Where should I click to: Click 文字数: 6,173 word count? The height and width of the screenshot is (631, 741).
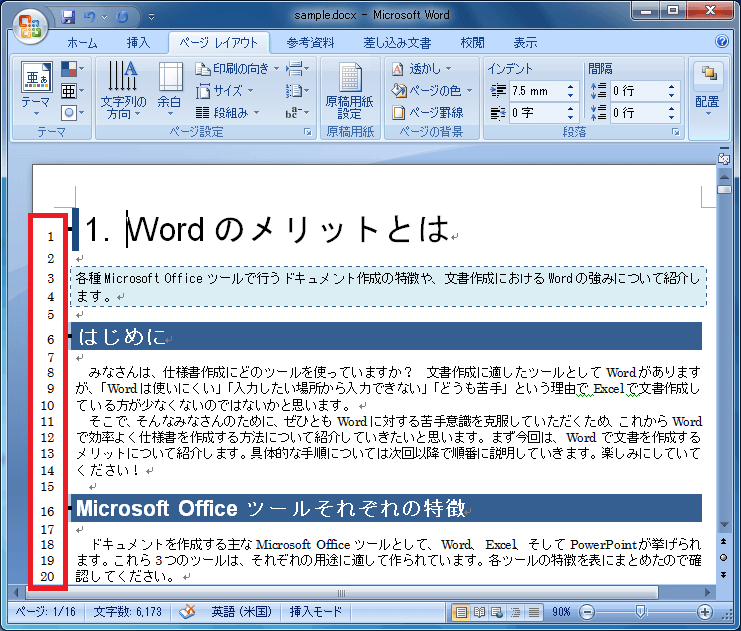[x=128, y=612]
